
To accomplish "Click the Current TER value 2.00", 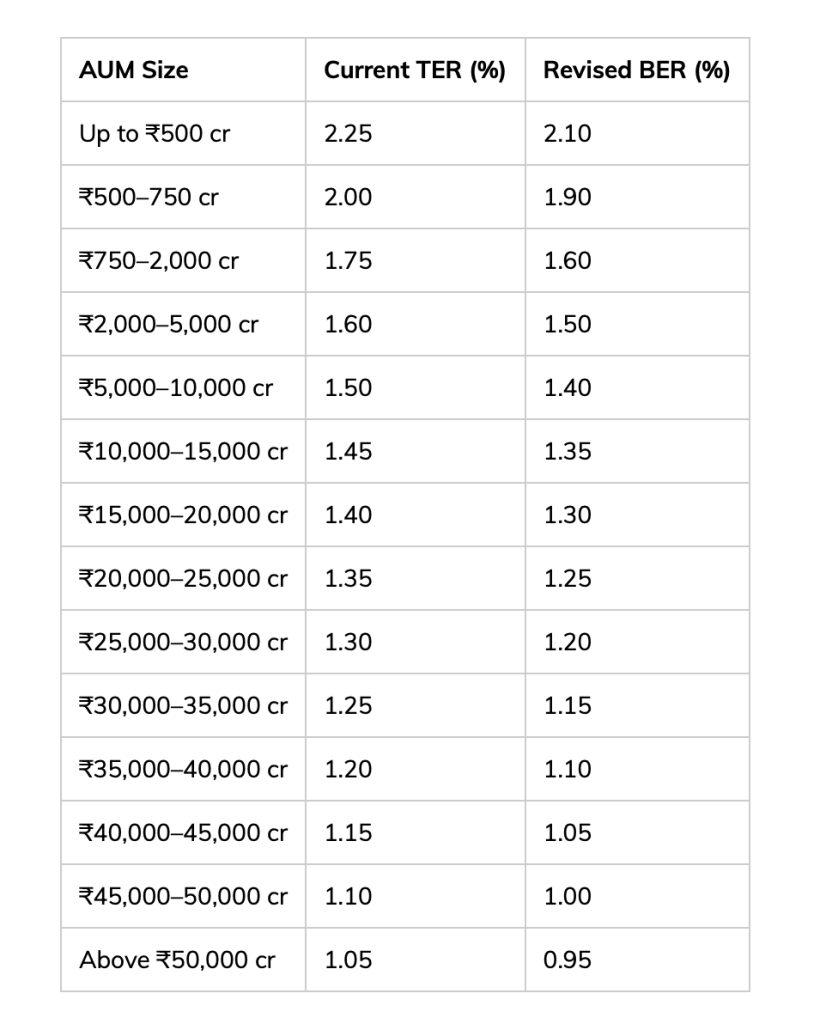I will click(x=348, y=197).
